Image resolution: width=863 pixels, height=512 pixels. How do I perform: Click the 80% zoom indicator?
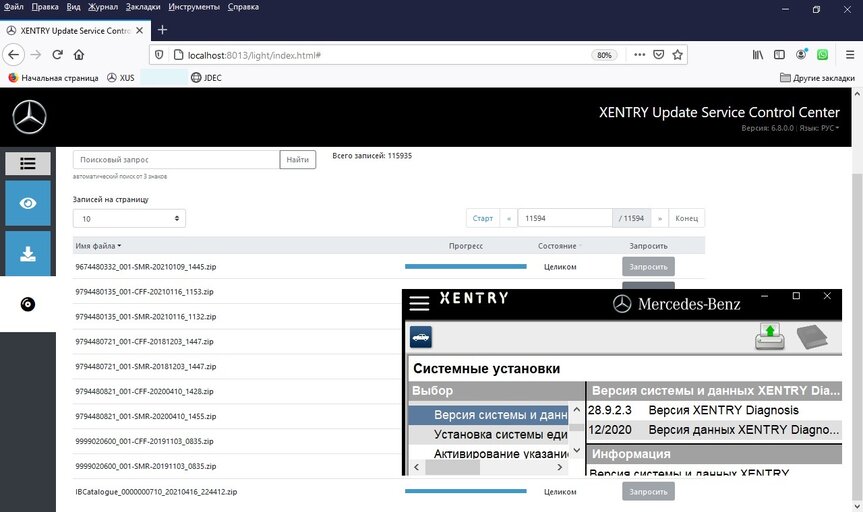point(604,55)
